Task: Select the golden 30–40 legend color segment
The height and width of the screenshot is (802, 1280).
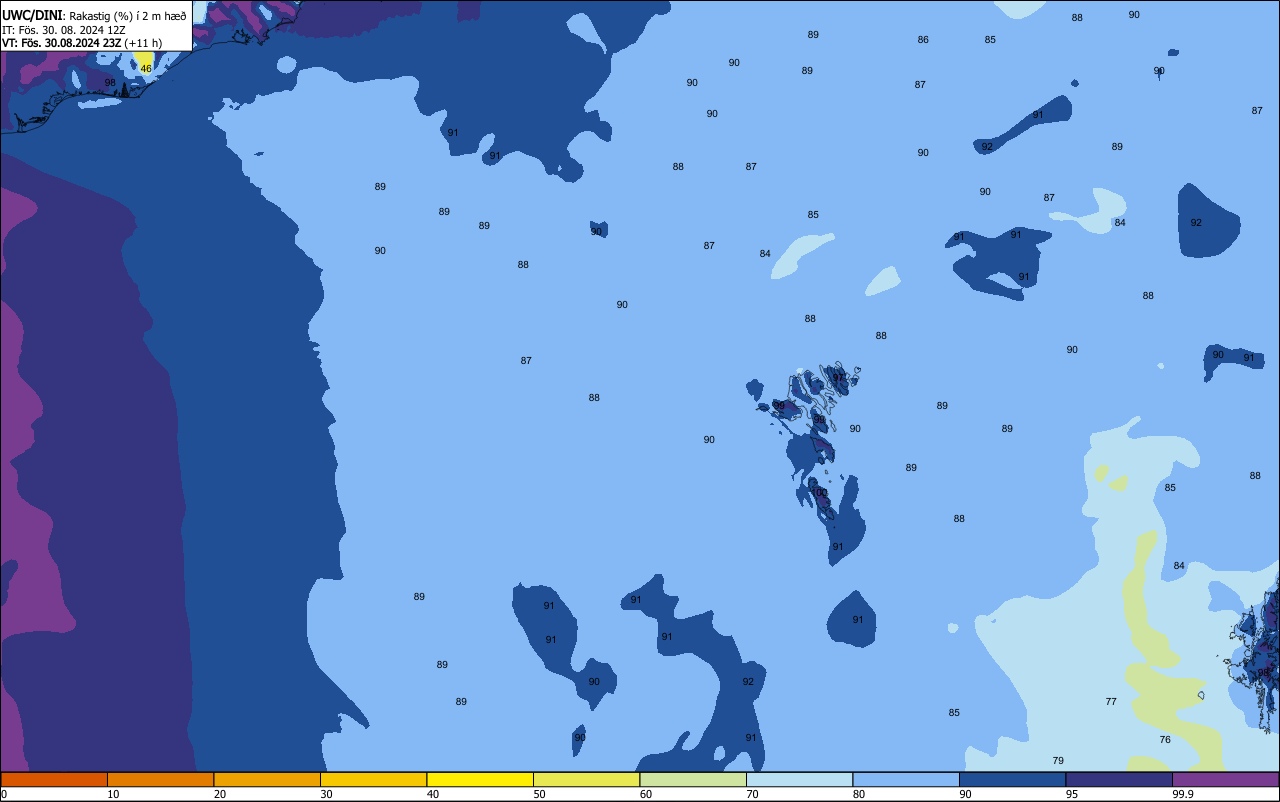Action: pos(373,779)
